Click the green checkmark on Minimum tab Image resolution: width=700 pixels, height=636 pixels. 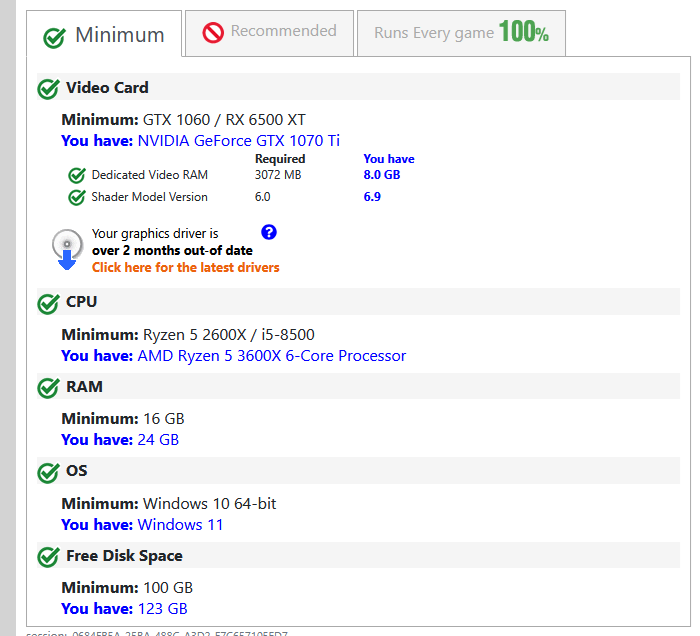click(54, 37)
